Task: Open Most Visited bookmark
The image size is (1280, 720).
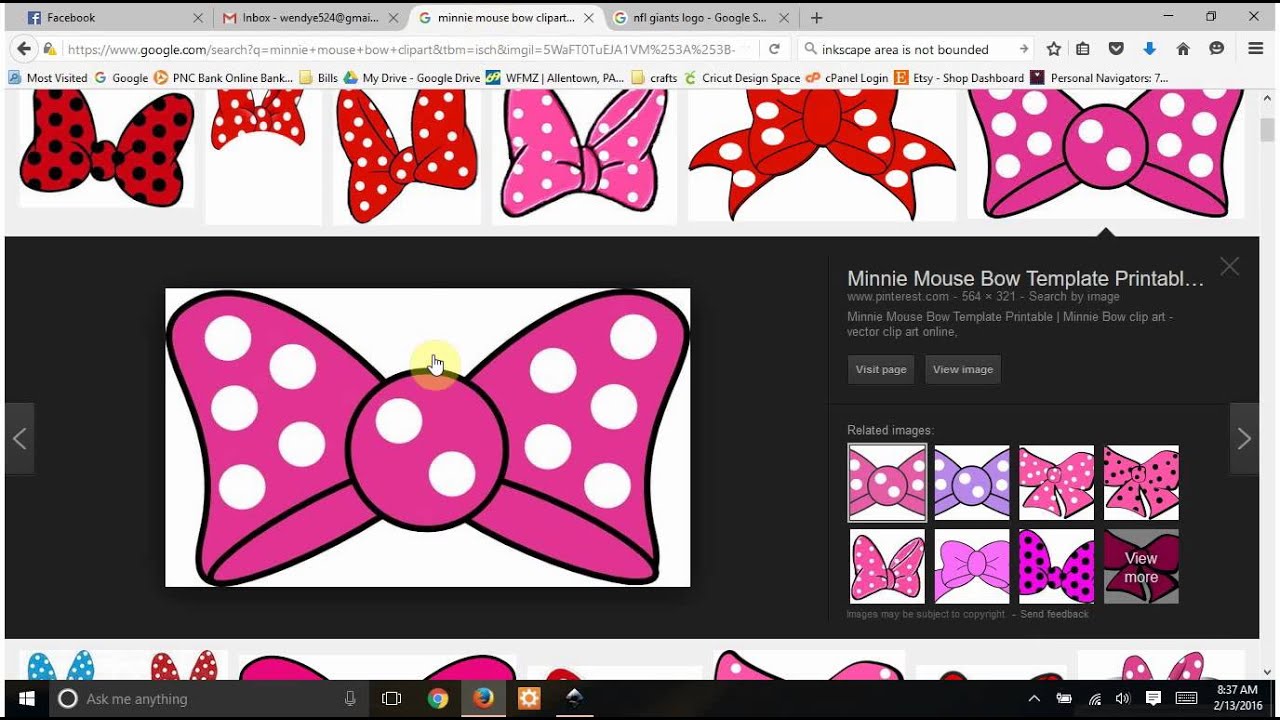Action: click(x=48, y=78)
